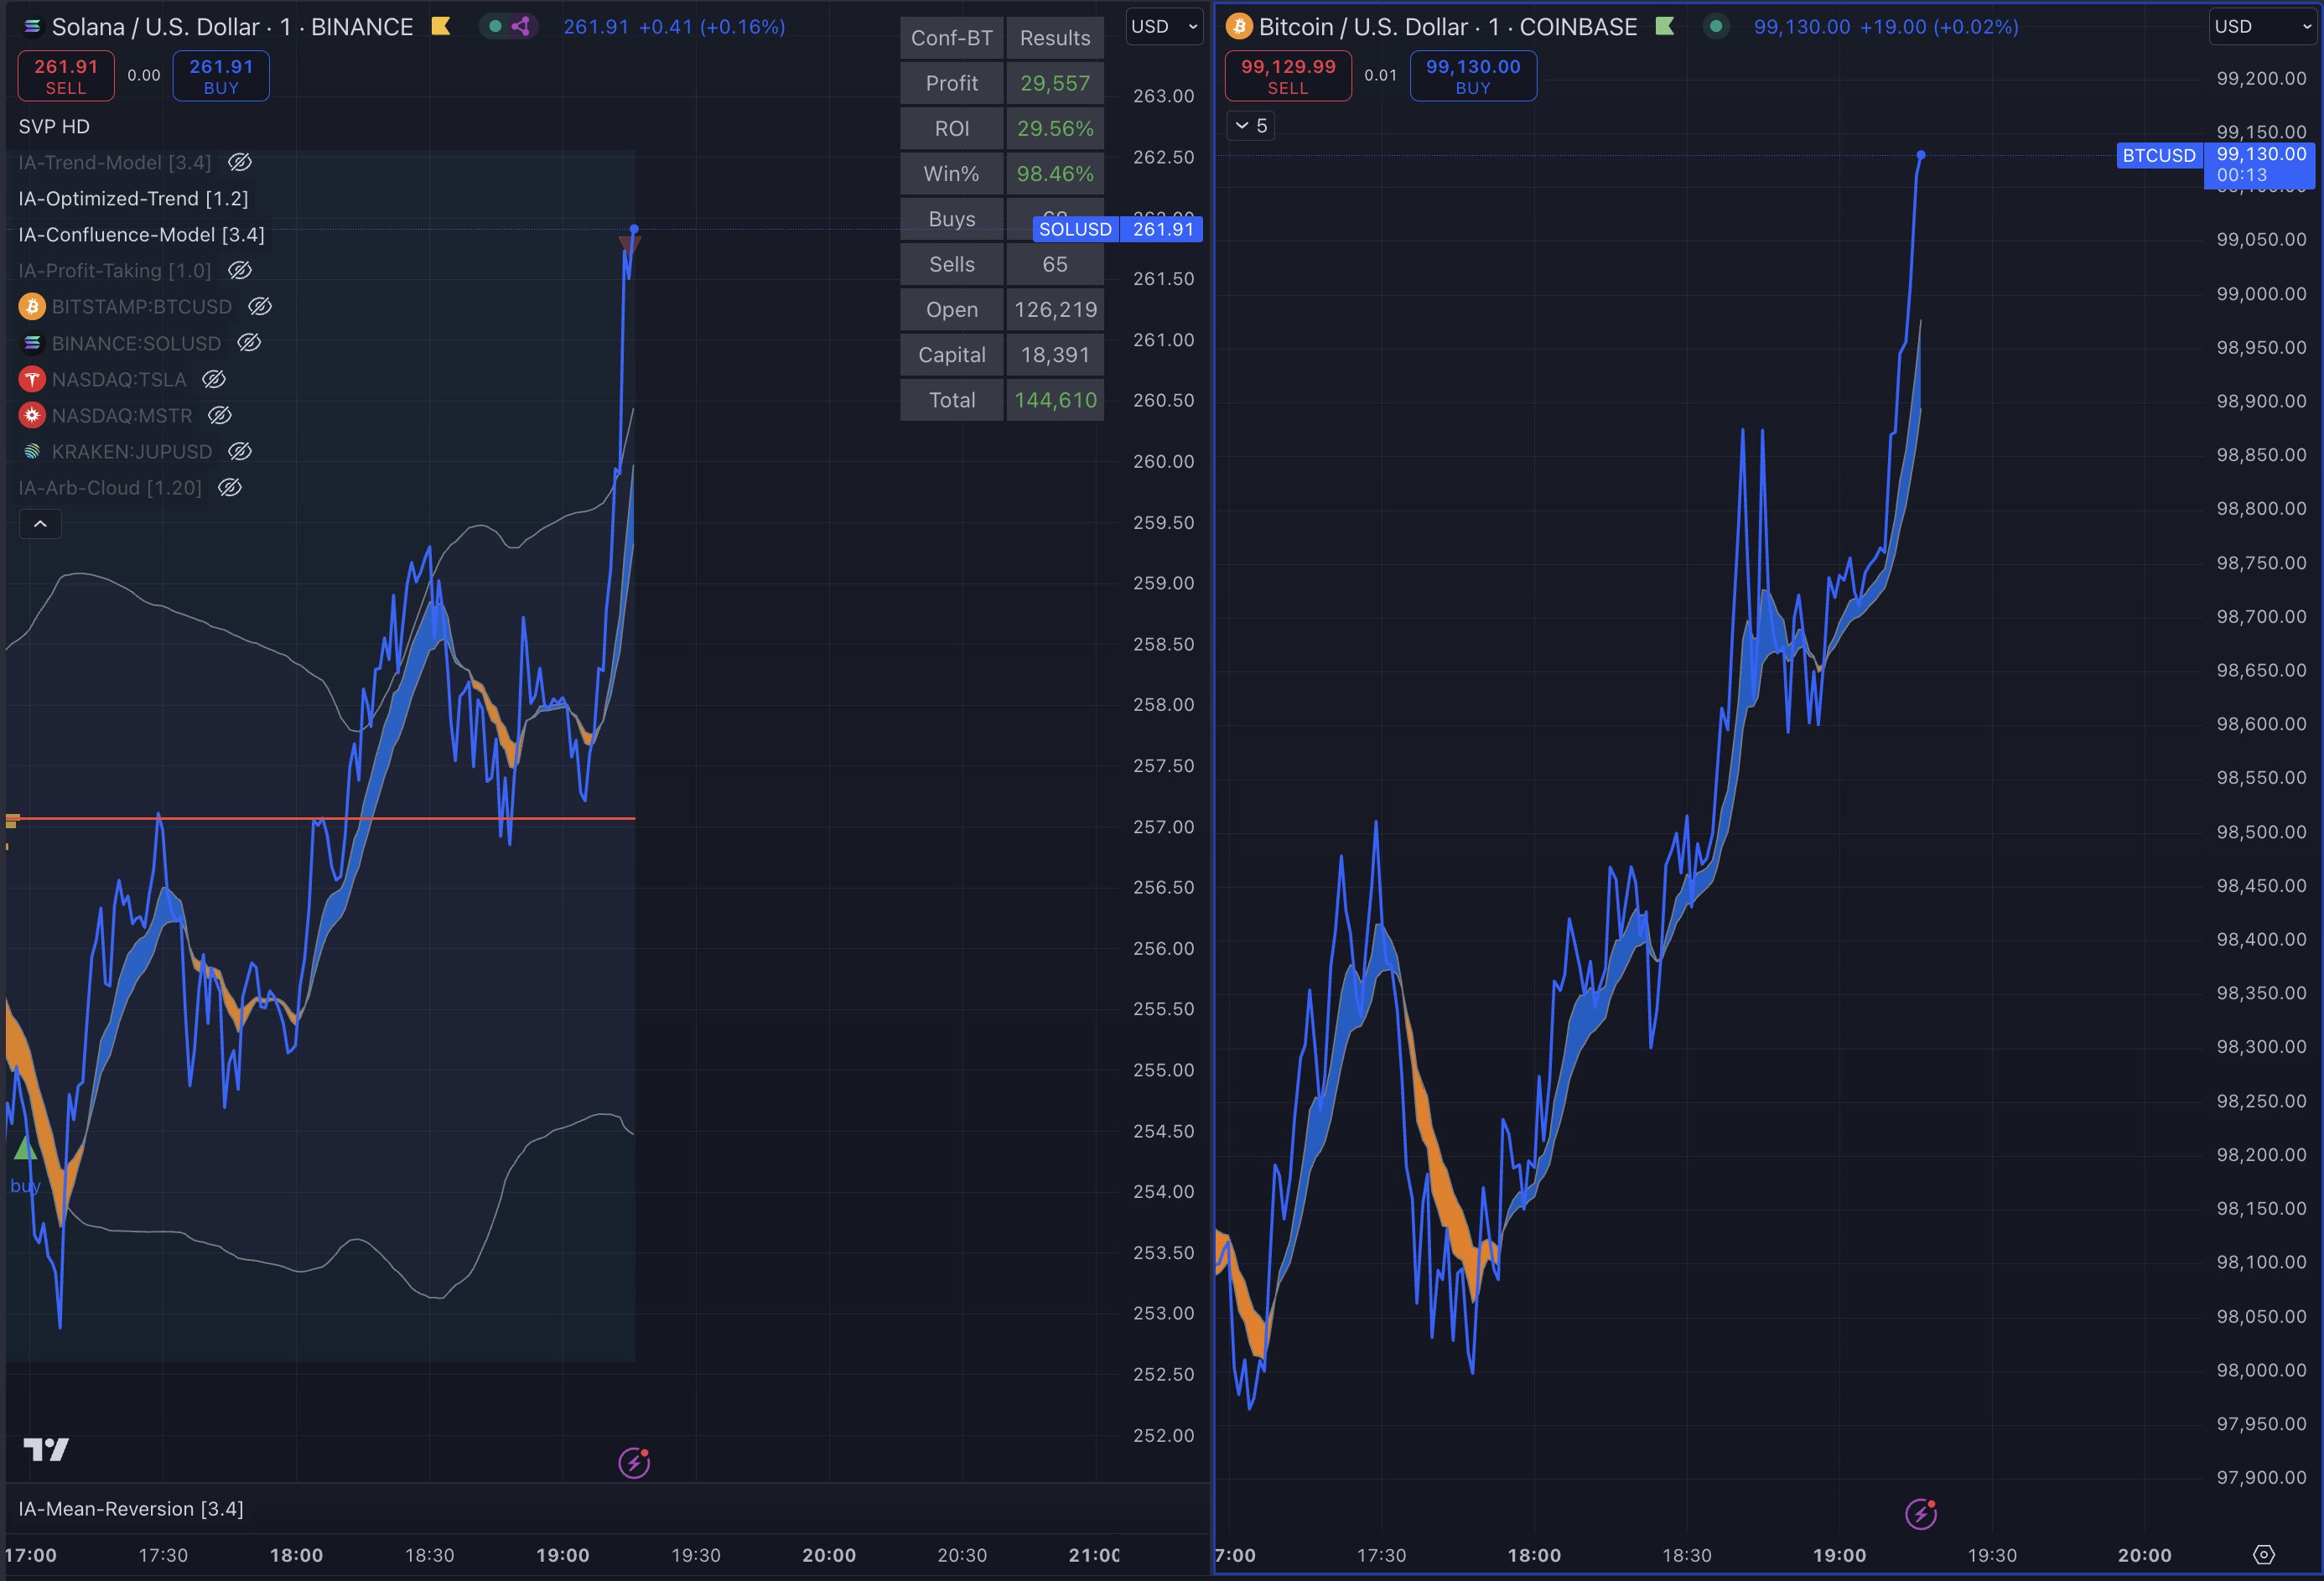Viewport: 2324px width, 1581px height.
Task: Click the Solana price change +0.41 (+0.16%)
Action: (712, 27)
